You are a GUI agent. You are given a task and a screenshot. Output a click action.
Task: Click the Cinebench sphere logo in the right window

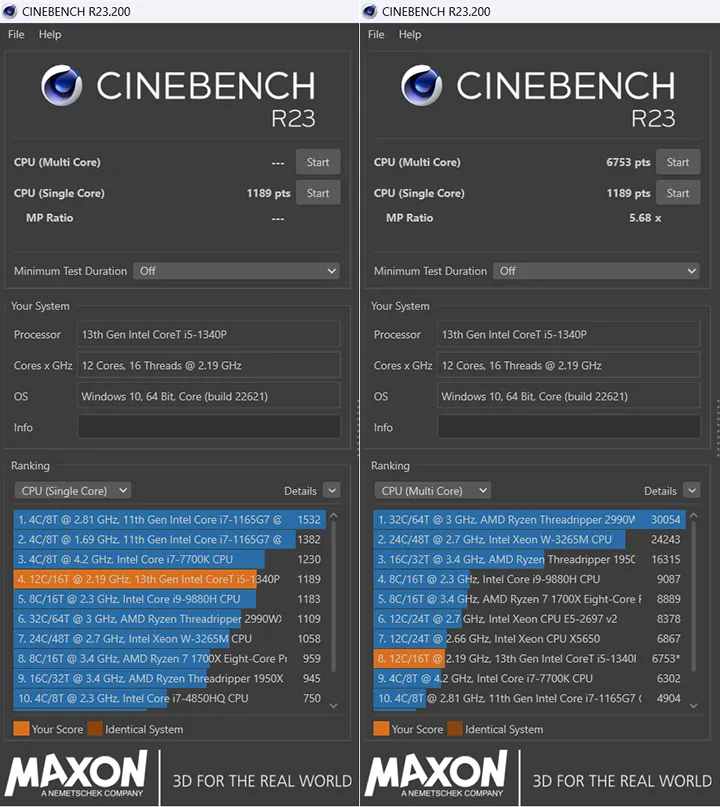pos(422,86)
